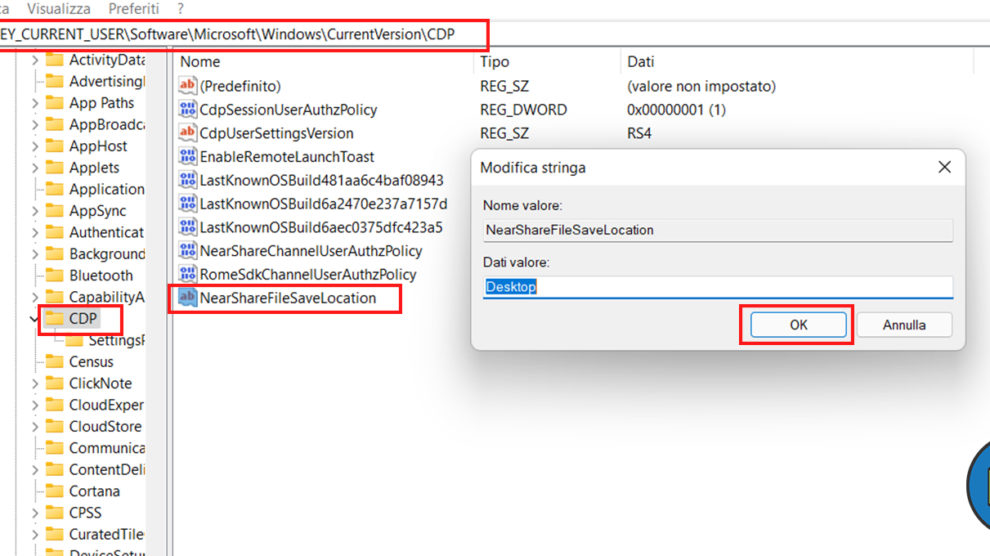990x556 pixels.
Task: Click the RS4 data value
Action: 639,133
